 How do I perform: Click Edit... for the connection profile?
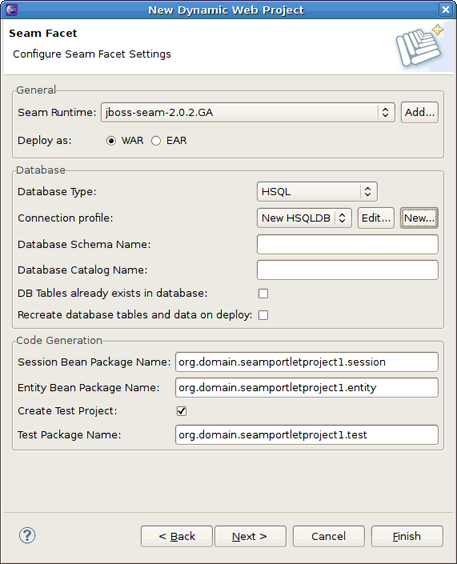pyautogui.click(x=376, y=218)
